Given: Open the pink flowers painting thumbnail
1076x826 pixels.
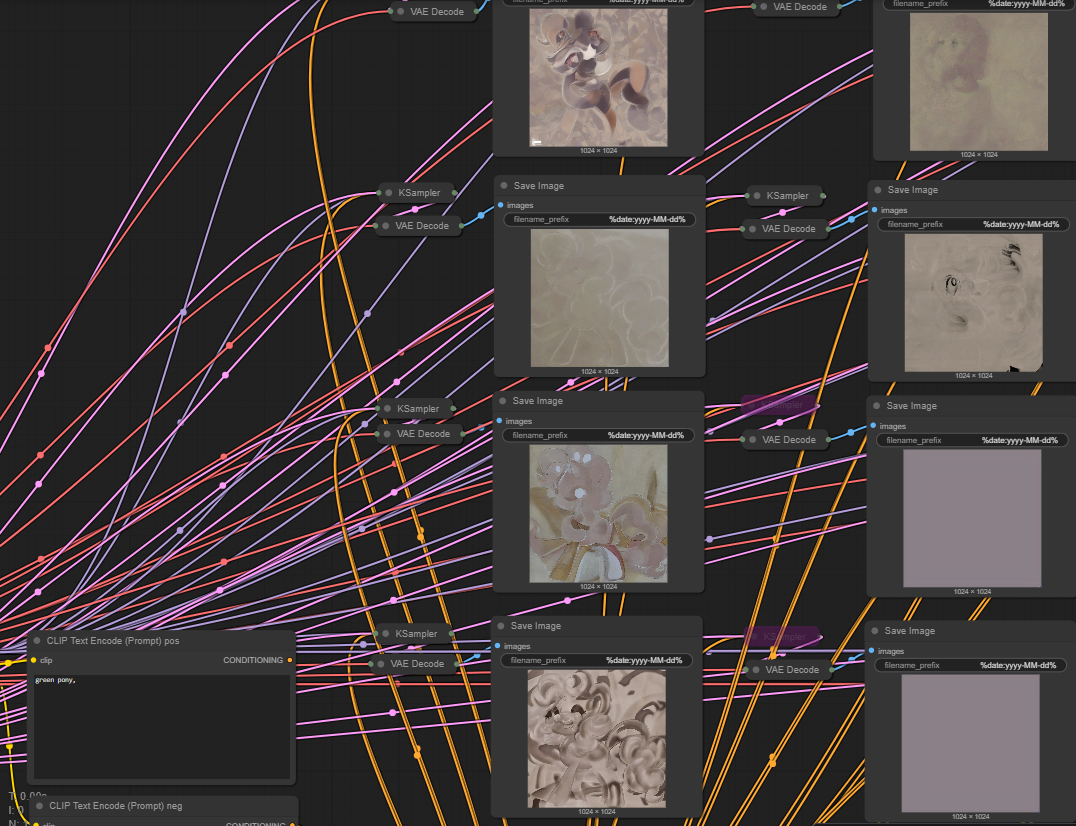Looking at the screenshot, I should click(598, 514).
